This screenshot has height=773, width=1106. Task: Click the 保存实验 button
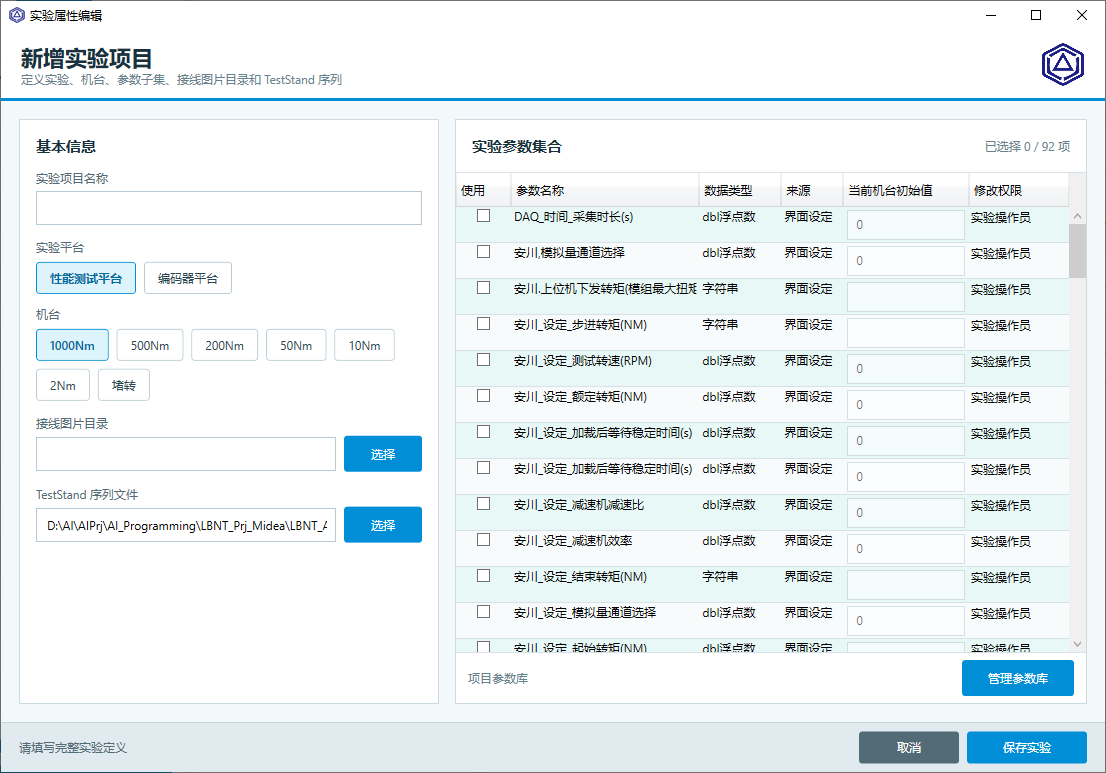click(1026, 748)
